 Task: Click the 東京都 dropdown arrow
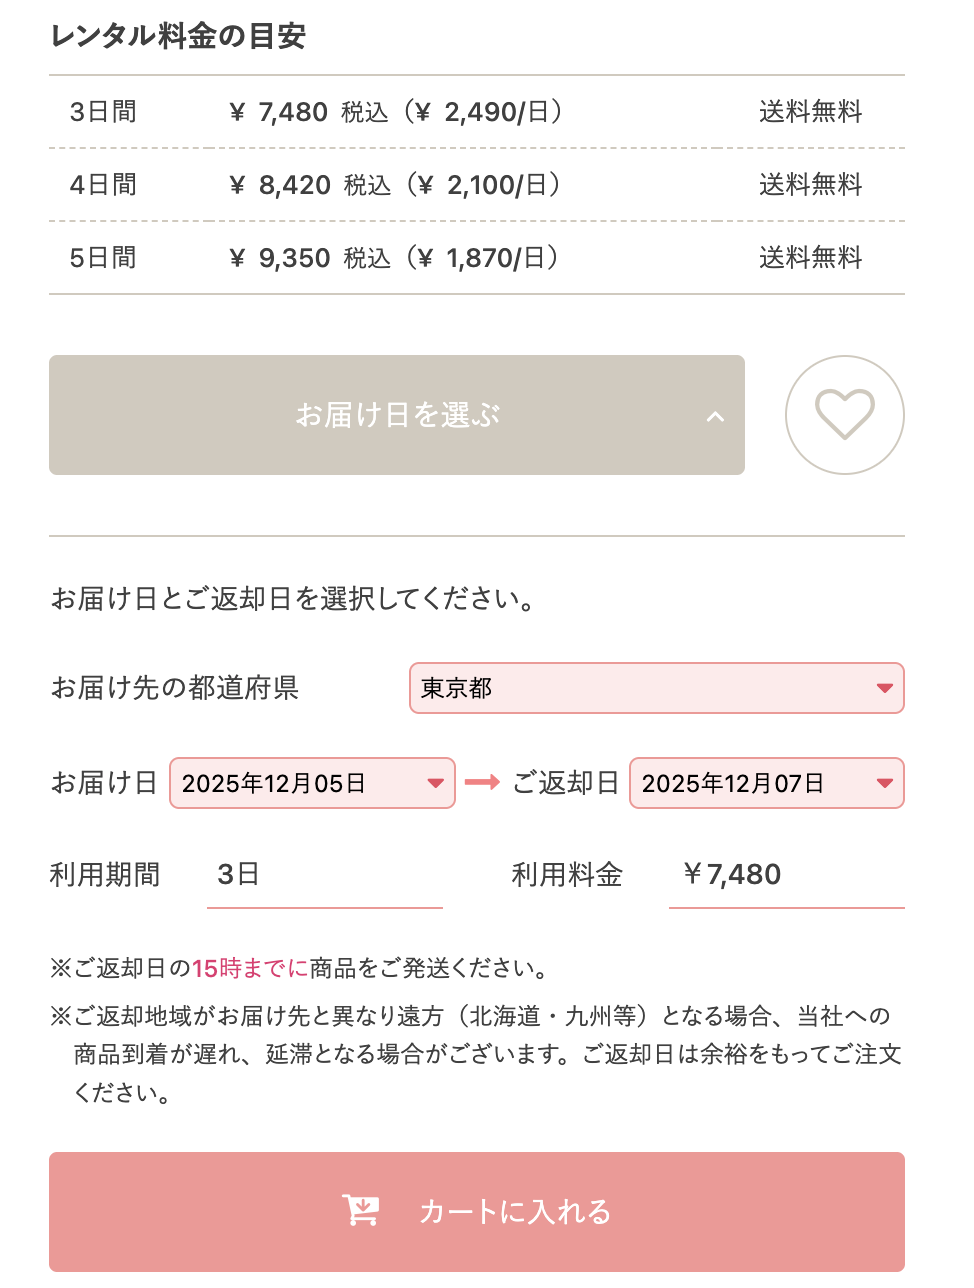point(884,688)
